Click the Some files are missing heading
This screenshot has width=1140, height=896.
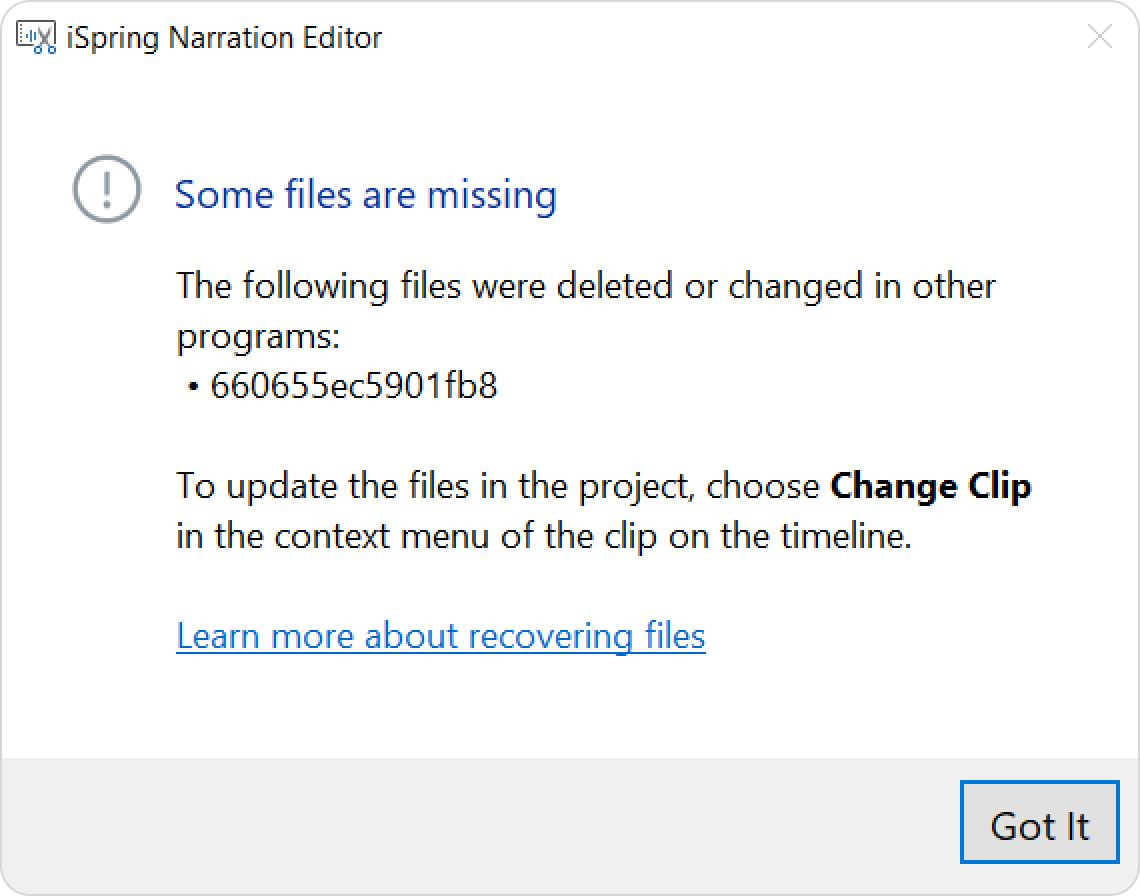pyautogui.click(x=366, y=195)
